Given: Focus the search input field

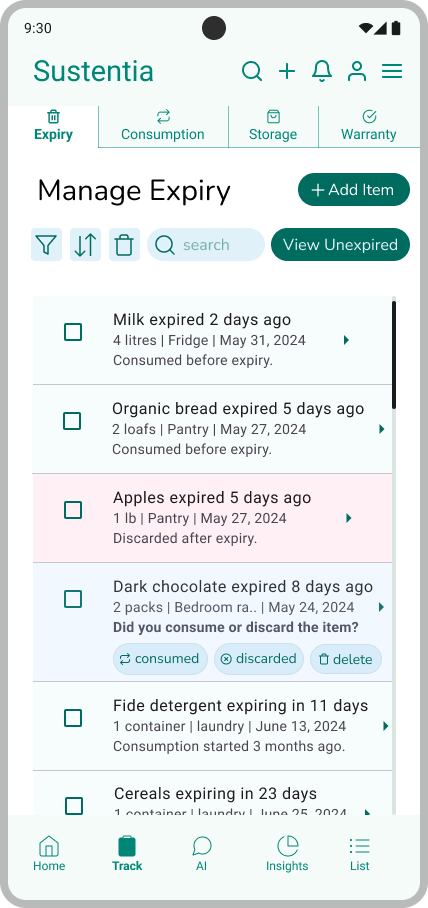Looking at the screenshot, I should click(x=206, y=244).
